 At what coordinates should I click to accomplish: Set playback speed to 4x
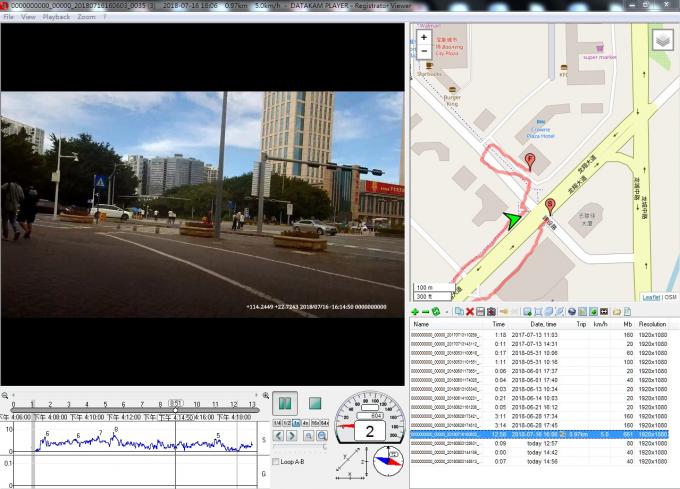coord(305,423)
